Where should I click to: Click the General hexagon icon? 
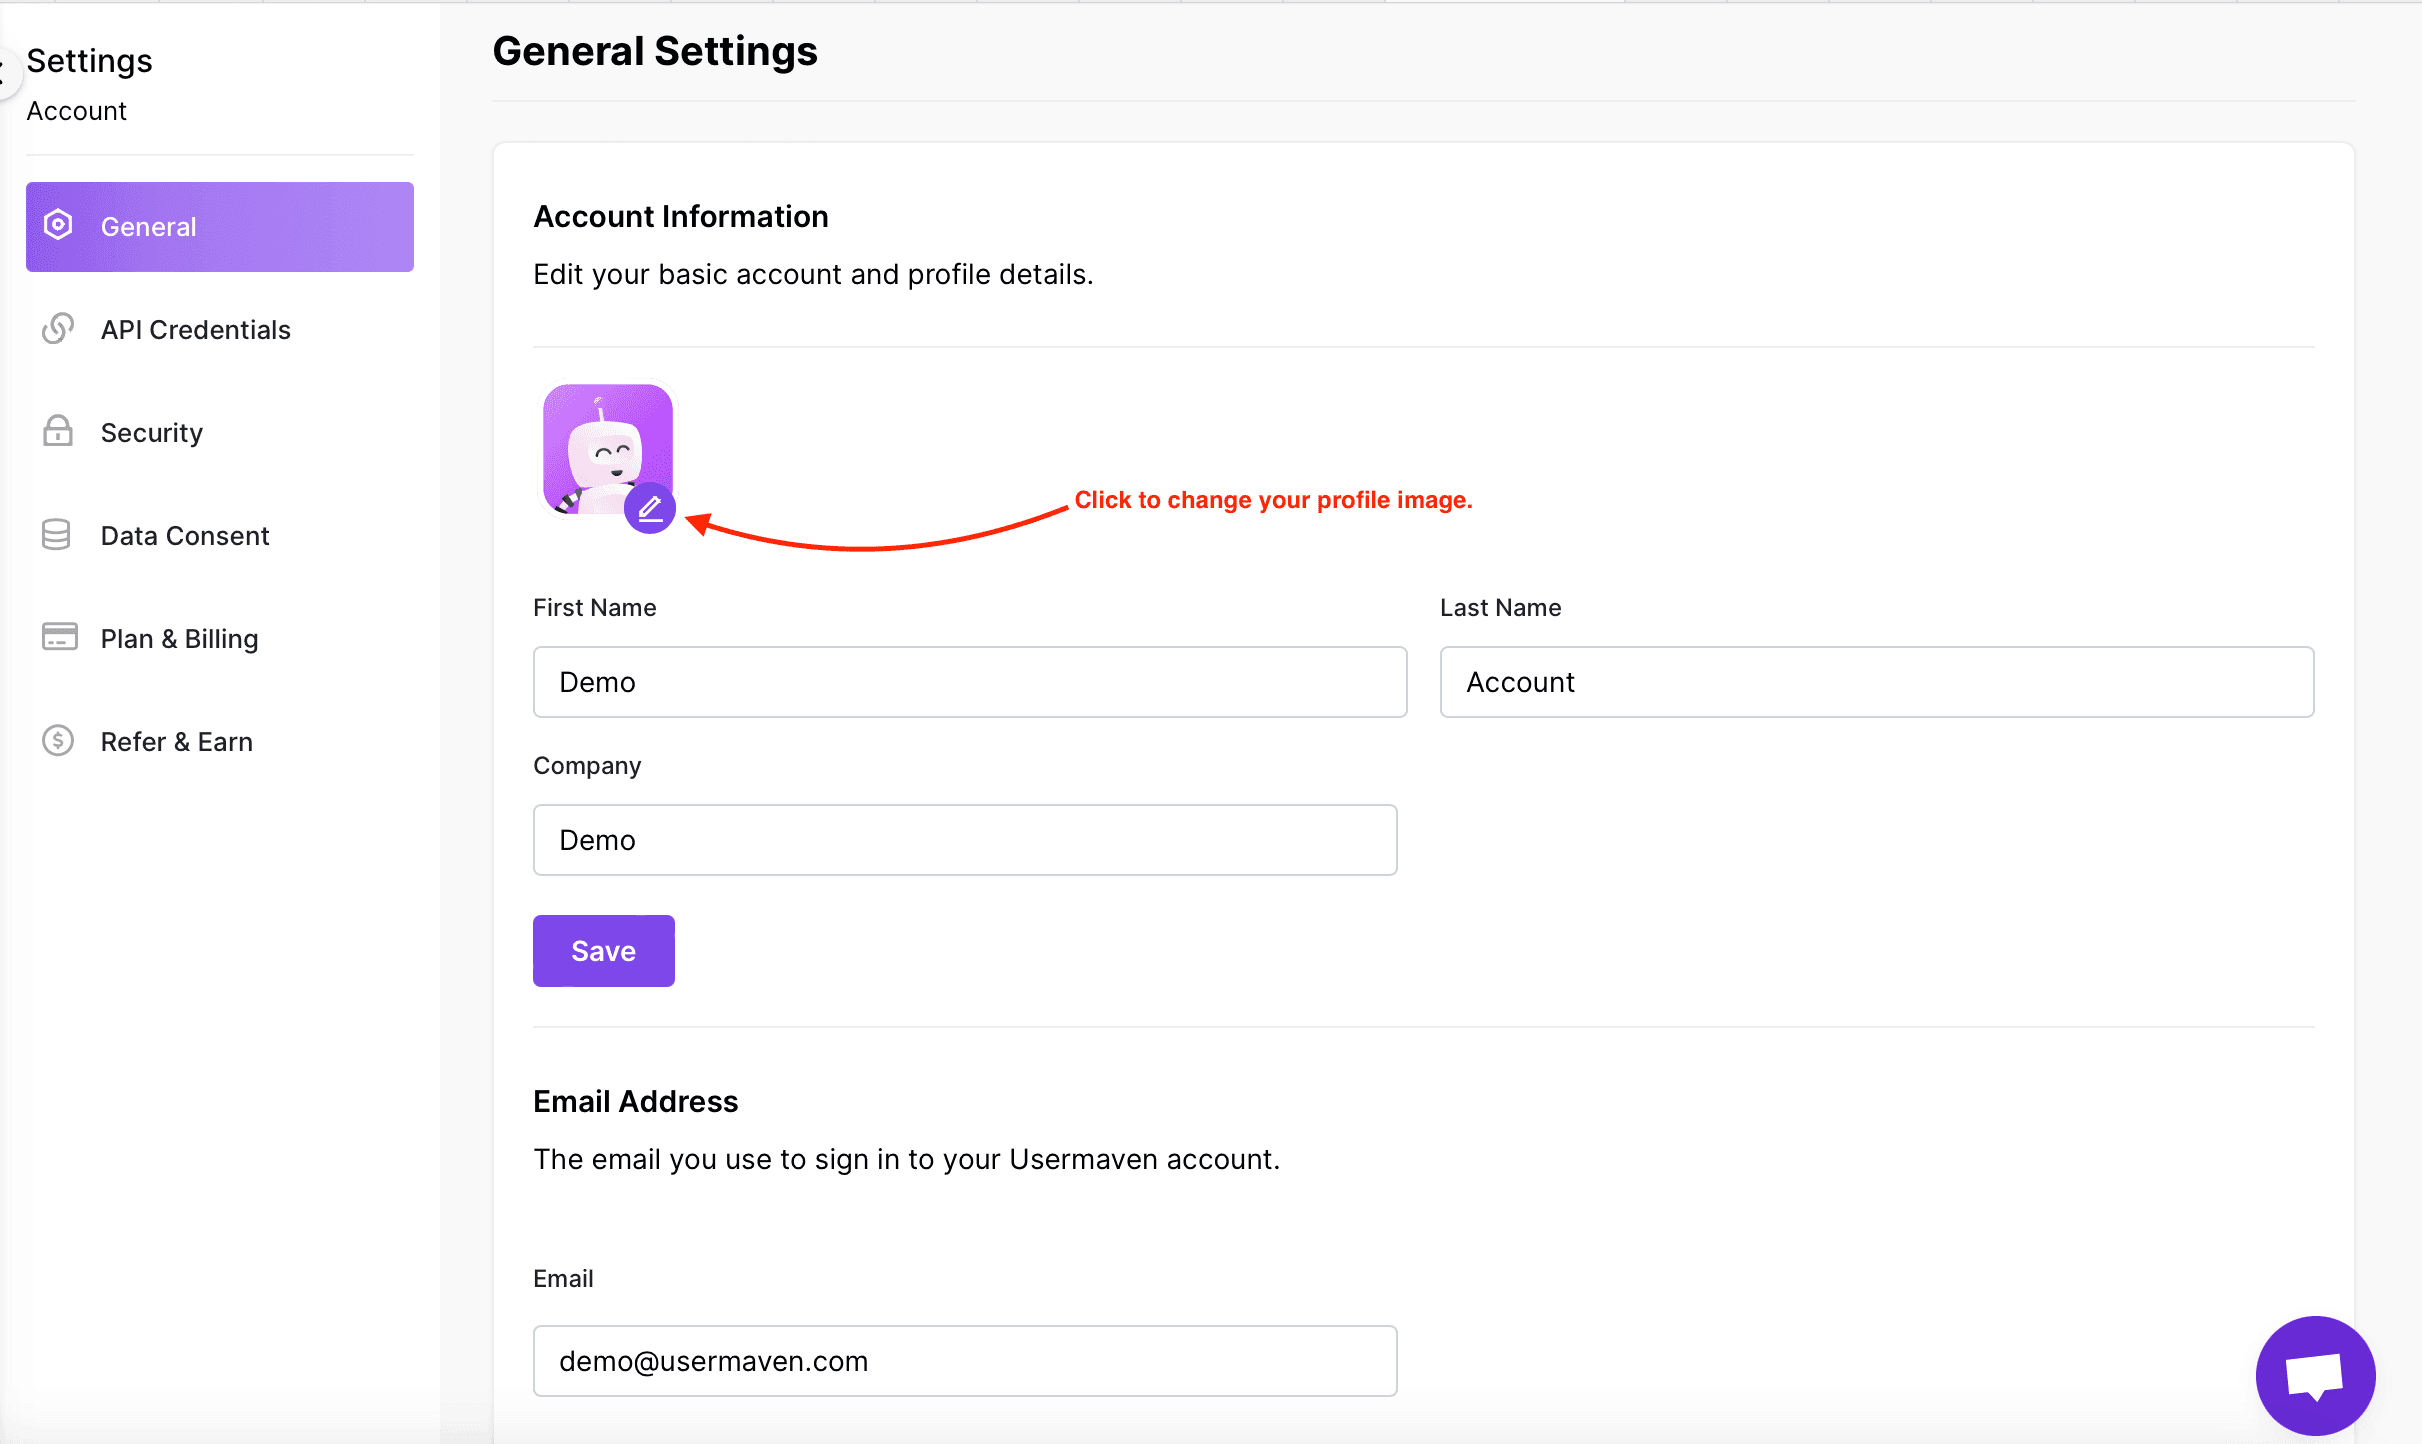point(58,226)
